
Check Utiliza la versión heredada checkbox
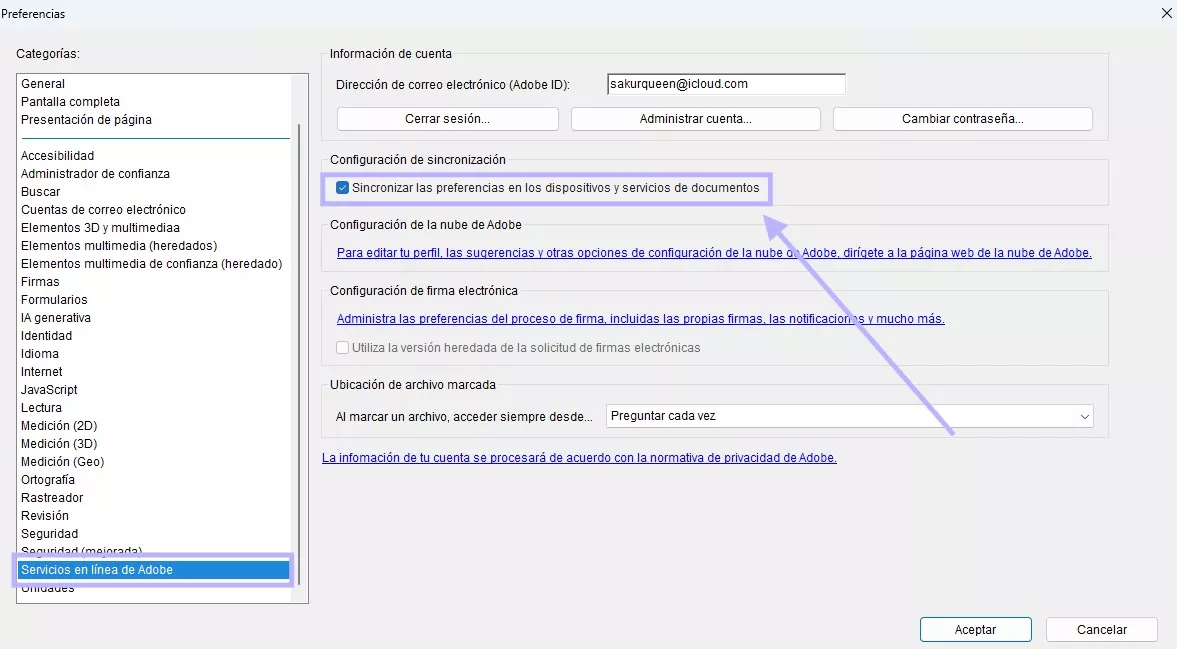pyautogui.click(x=342, y=347)
